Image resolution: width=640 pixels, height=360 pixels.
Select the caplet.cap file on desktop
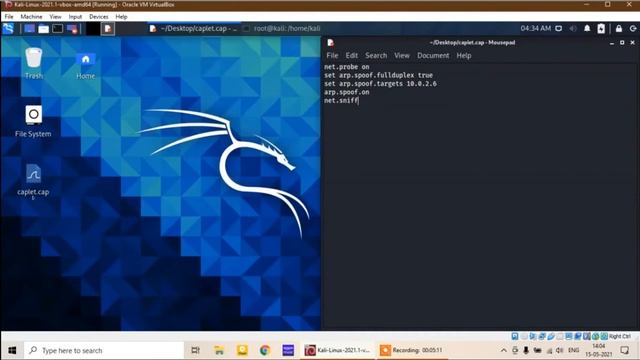tap(33, 180)
